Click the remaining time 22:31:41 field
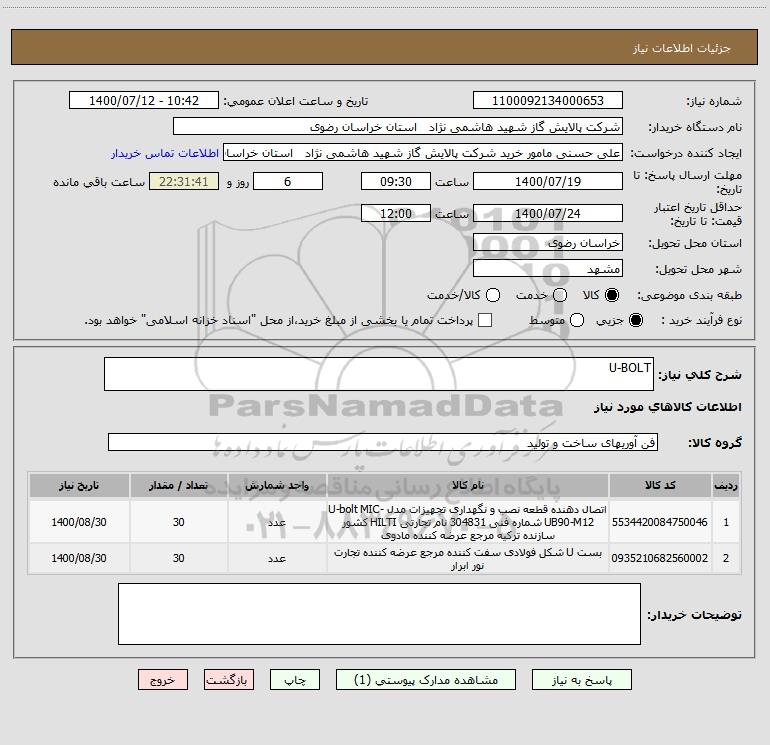The image size is (770, 745). pyautogui.click(x=184, y=181)
